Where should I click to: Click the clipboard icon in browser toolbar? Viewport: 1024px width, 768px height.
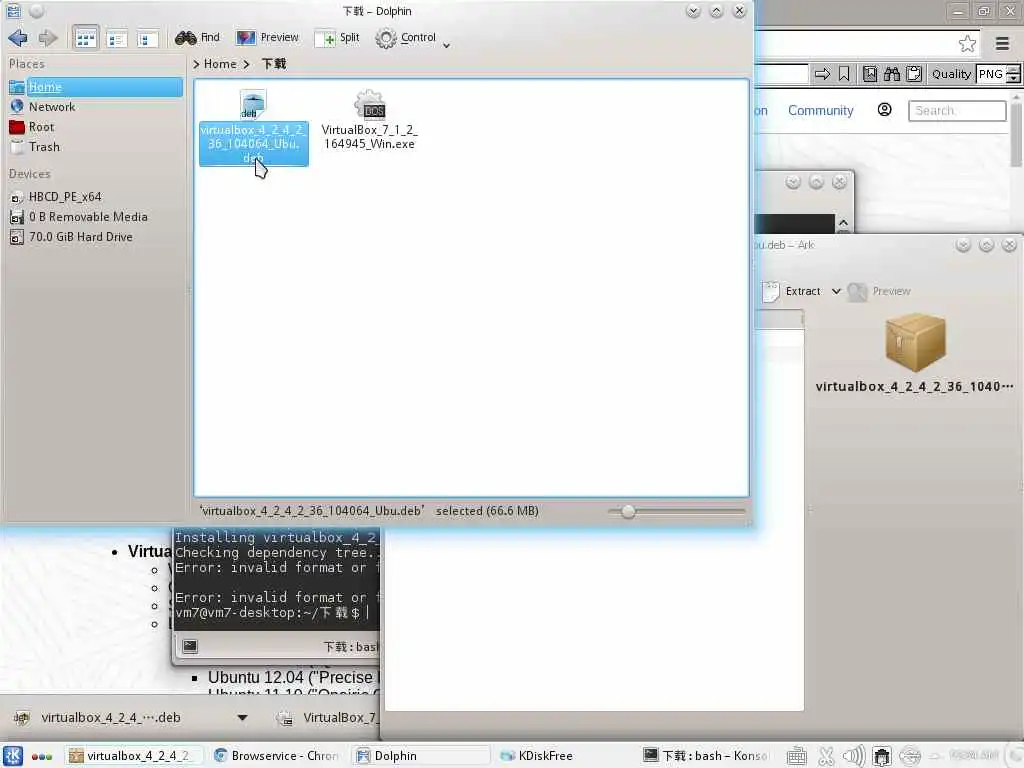tap(914, 74)
